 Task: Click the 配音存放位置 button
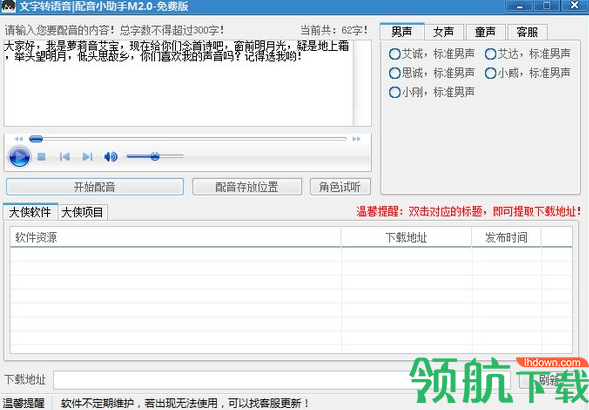pos(247,187)
